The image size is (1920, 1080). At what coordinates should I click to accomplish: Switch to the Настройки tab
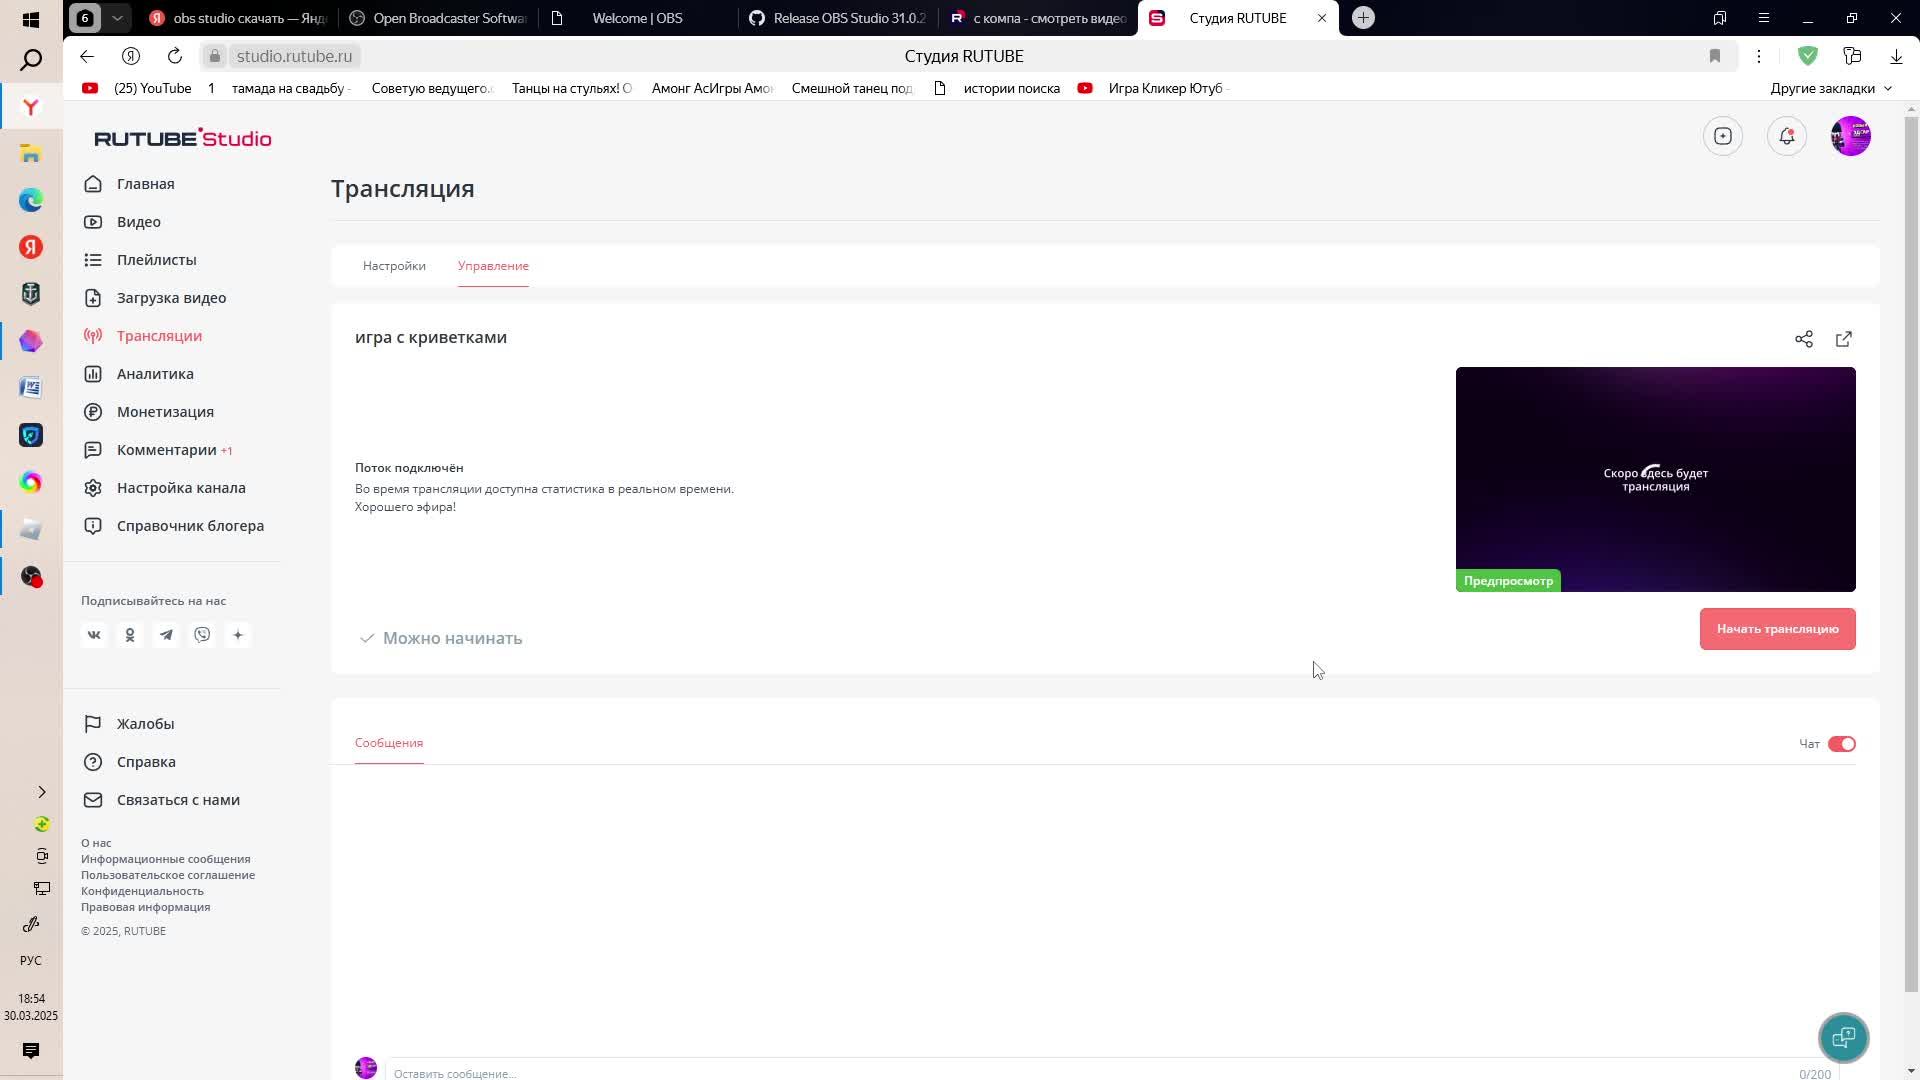pyautogui.click(x=394, y=266)
